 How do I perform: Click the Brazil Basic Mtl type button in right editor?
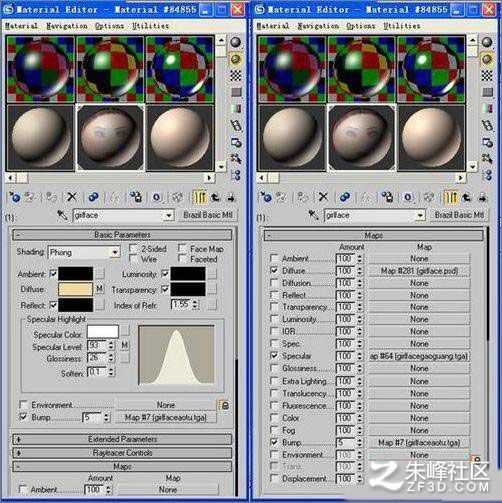pos(459,215)
